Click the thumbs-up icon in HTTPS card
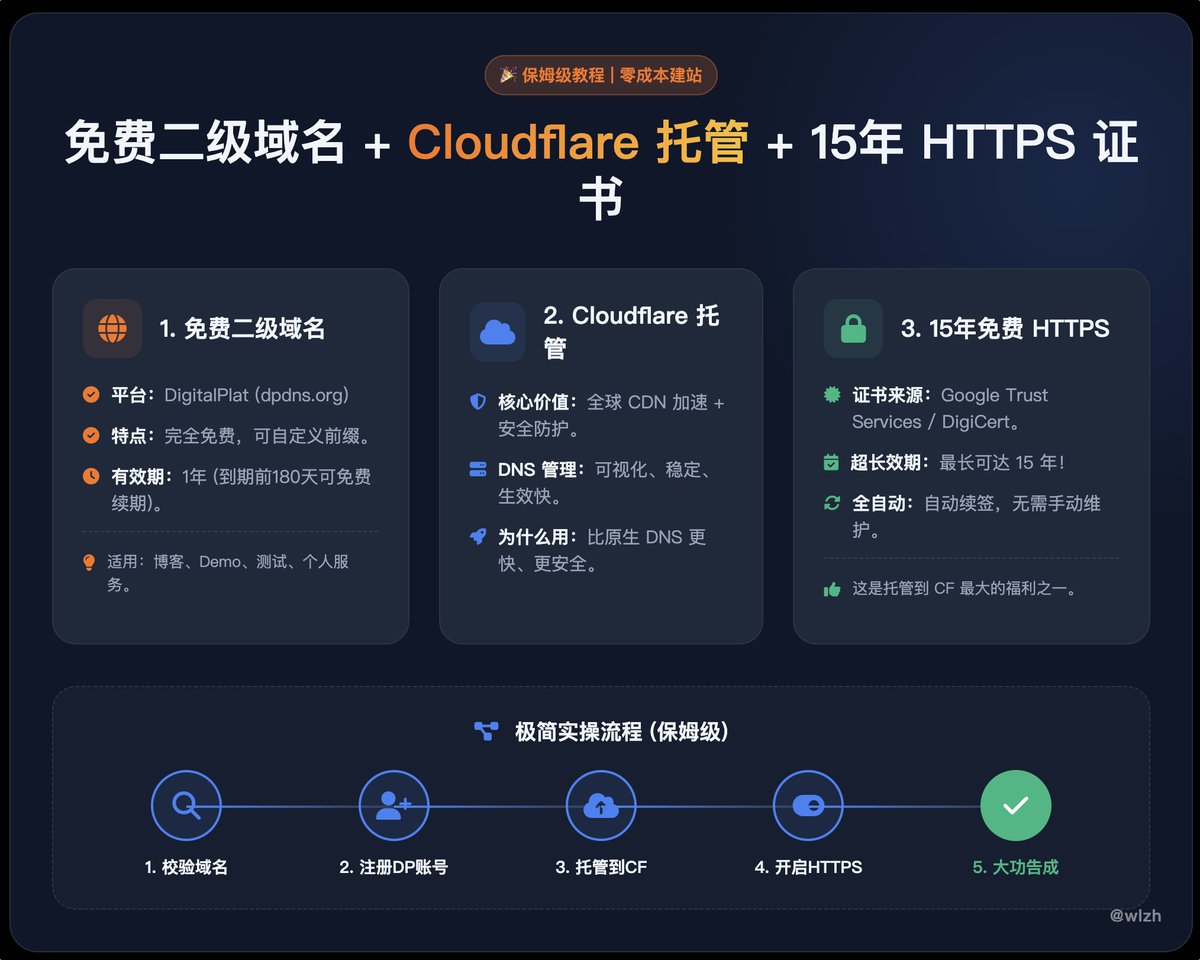Screen dimensions: 1200x960 click(x=831, y=590)
